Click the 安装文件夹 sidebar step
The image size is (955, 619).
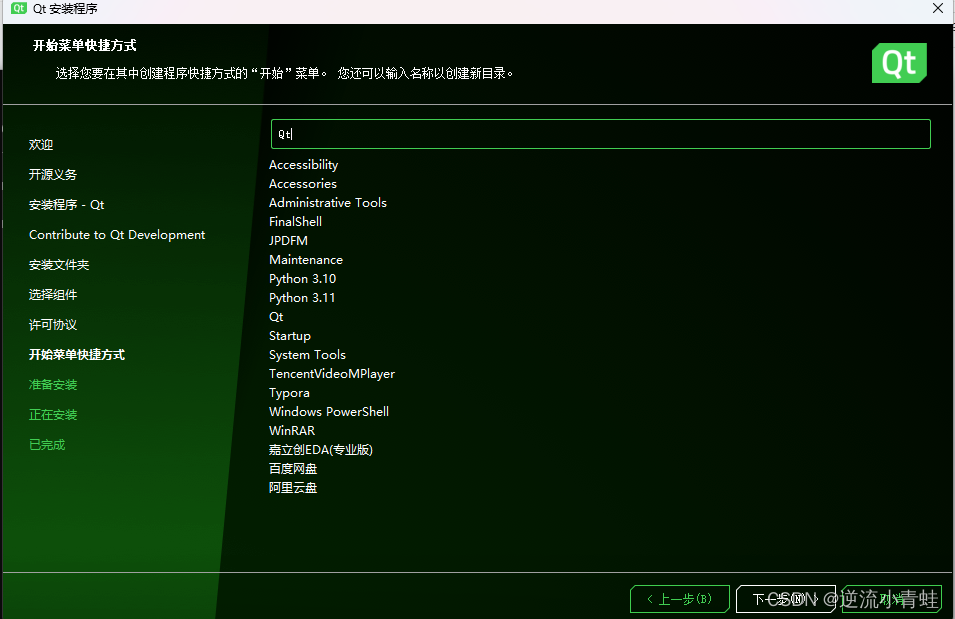coord(58,264)
